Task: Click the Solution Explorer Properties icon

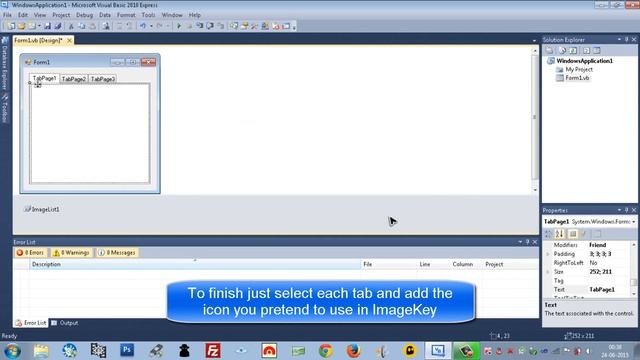Action: 549,51
